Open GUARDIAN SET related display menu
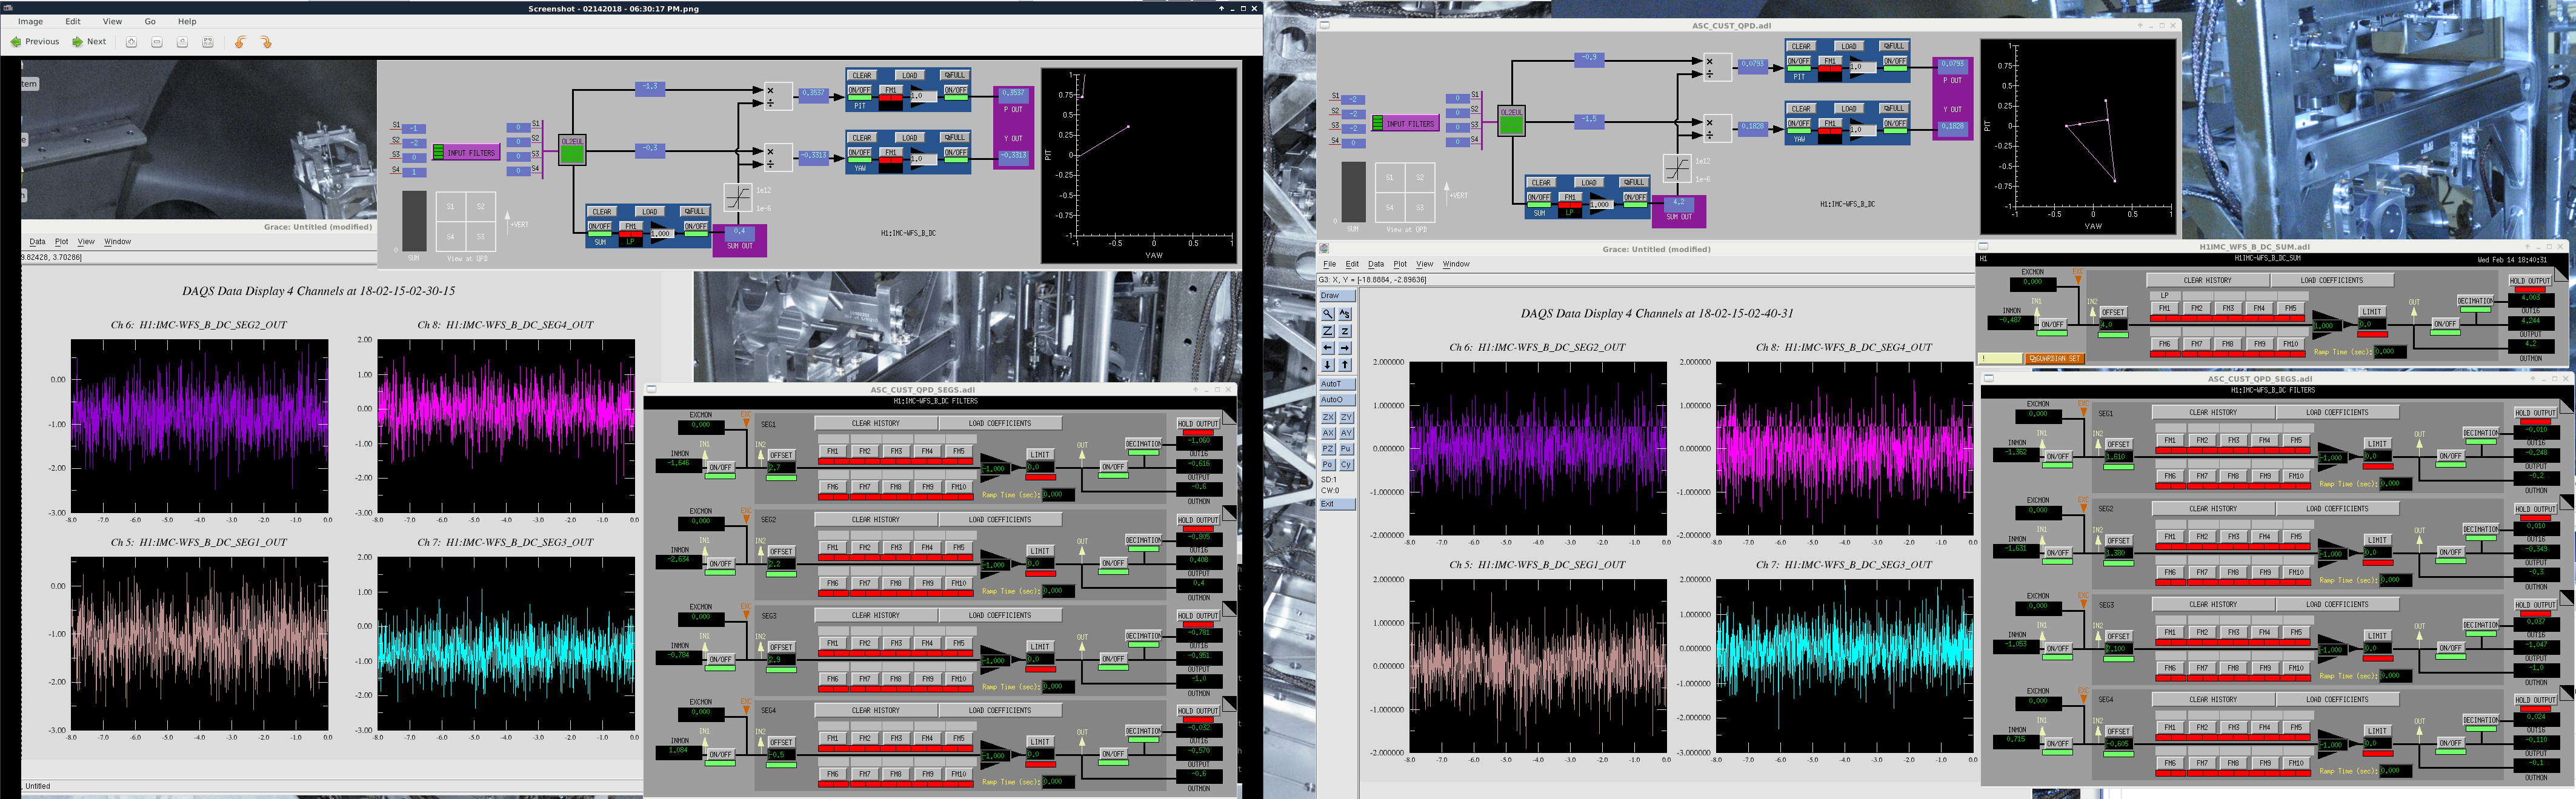The image size is (2576, 799). click(2054, 358)
